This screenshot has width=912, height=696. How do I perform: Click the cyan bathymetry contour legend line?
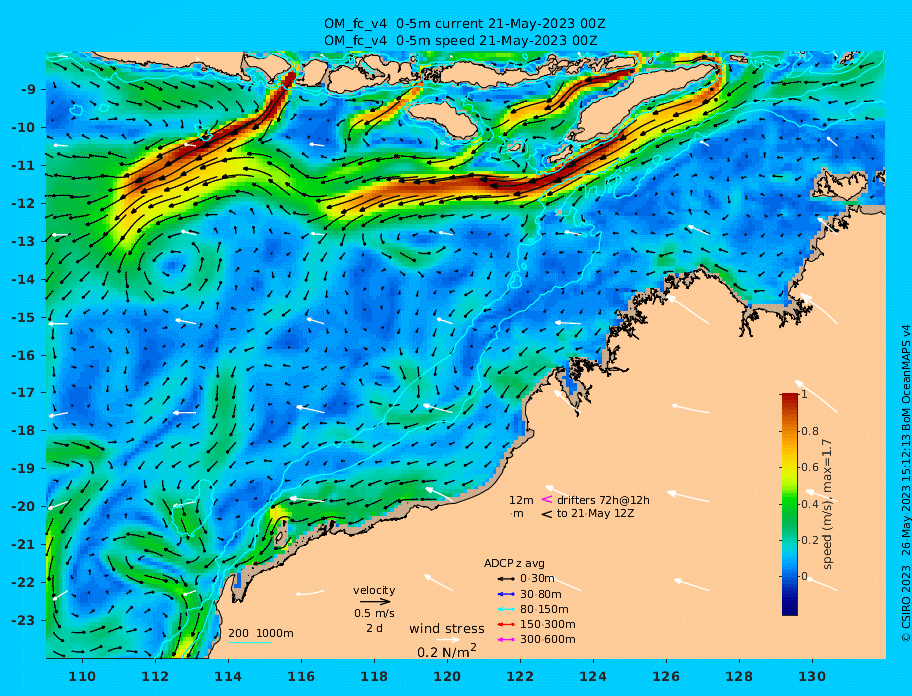point(250,643)
